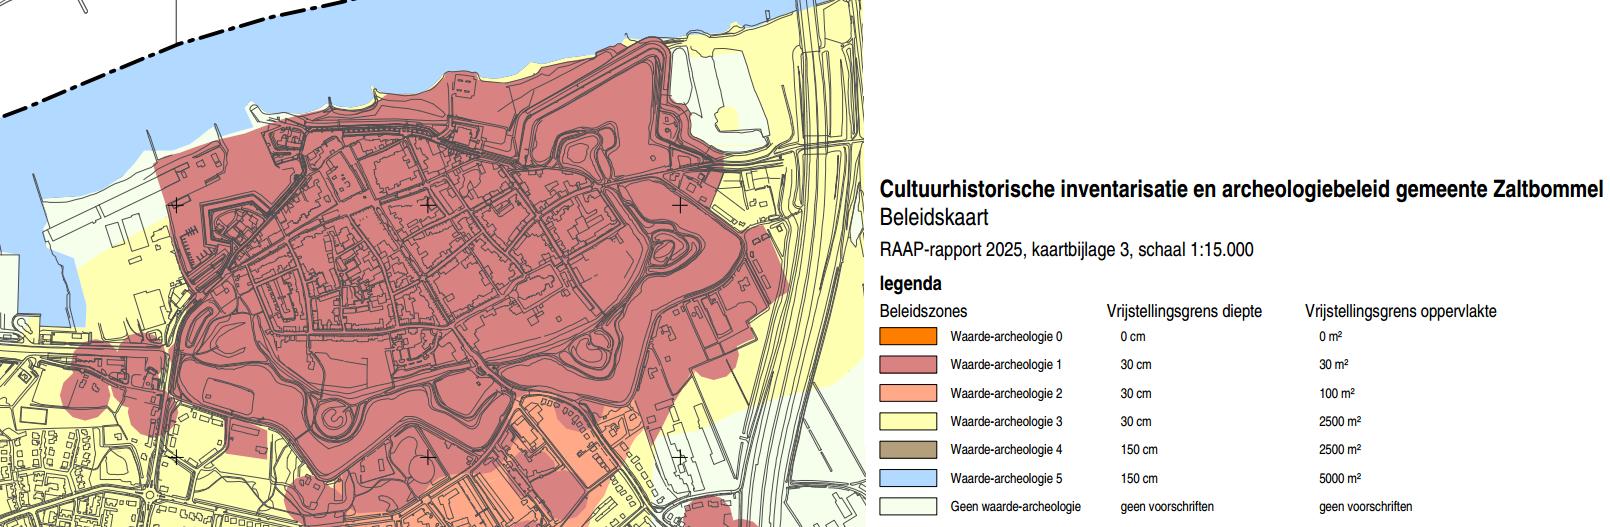Click 'geen voorschriften' in the diepte column
The height and width of the screenshot is (527, 1610).
pos(1167,506)
